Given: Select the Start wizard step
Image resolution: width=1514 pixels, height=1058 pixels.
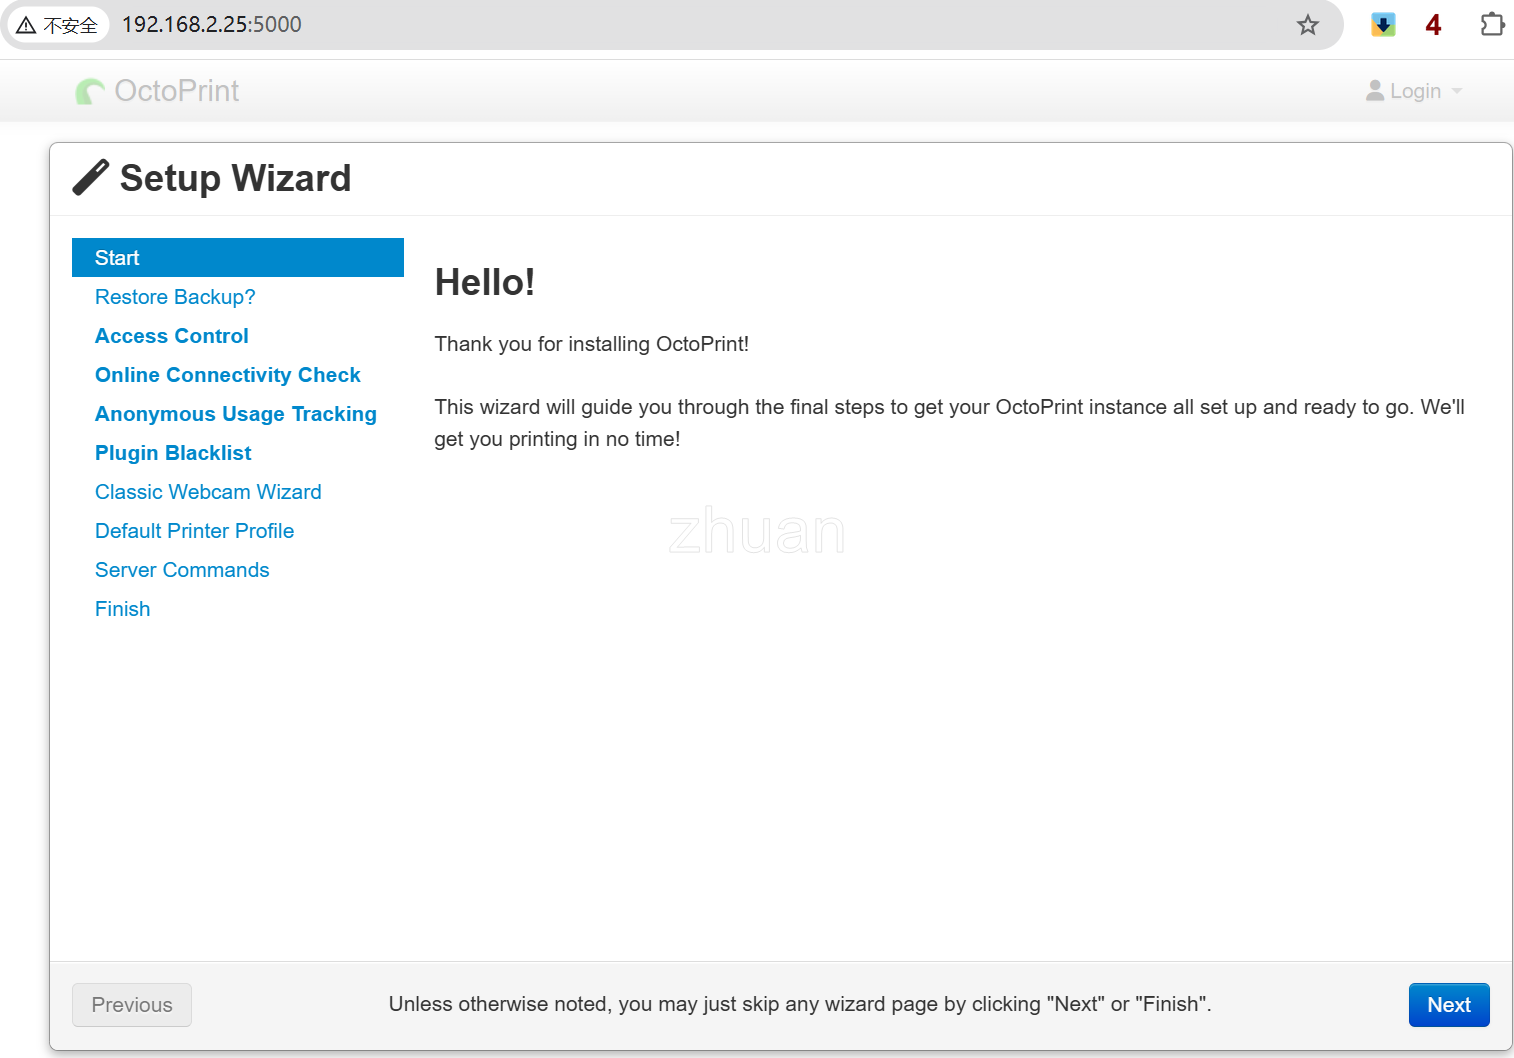Looking at the screenshot, I should point(238,258).
